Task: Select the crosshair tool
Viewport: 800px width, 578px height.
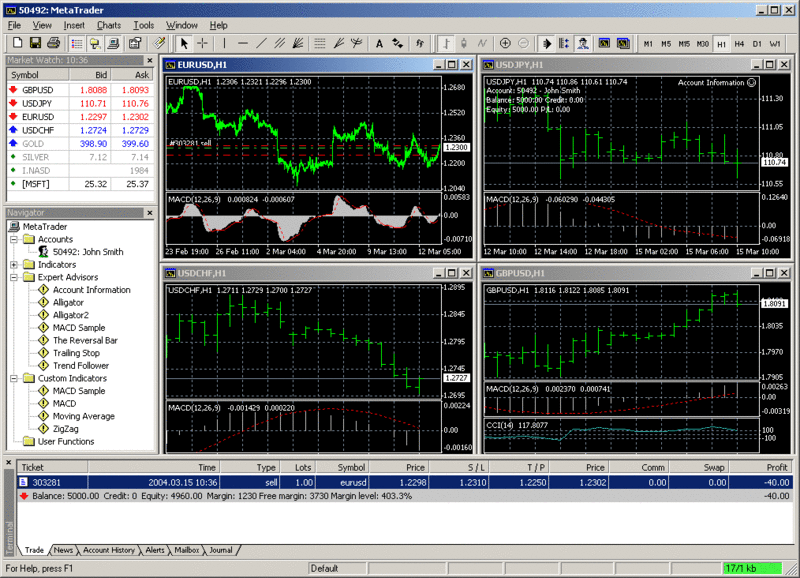Action: [203, 43]
